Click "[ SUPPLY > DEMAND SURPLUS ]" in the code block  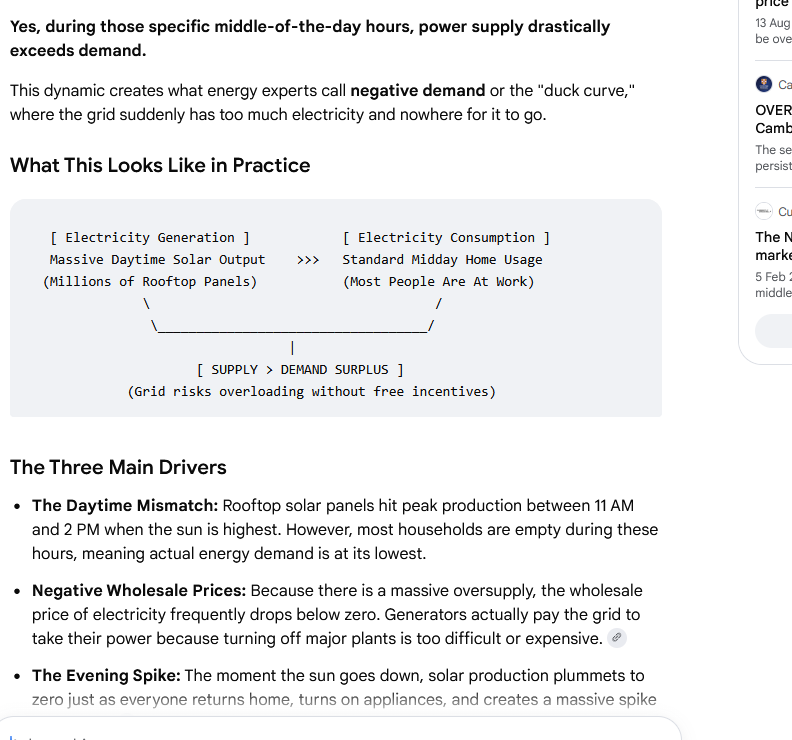300,370
